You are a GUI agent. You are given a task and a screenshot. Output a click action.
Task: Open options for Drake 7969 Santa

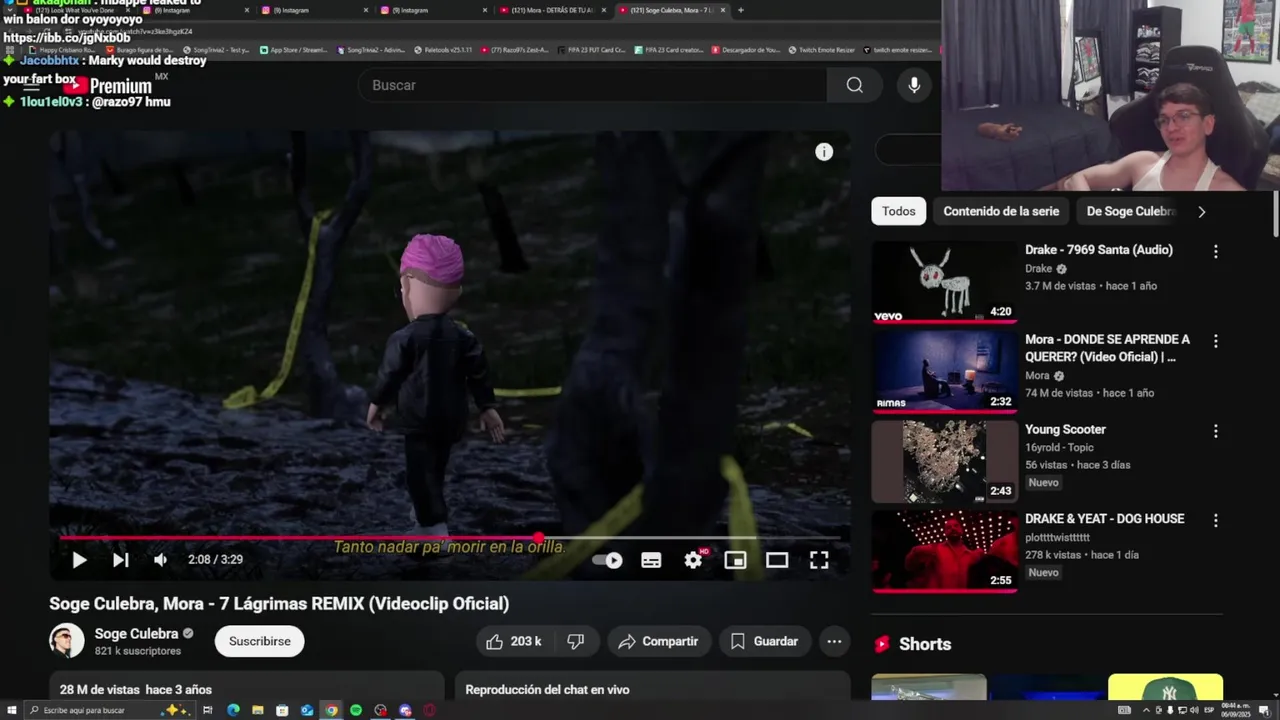point(1216,252)
